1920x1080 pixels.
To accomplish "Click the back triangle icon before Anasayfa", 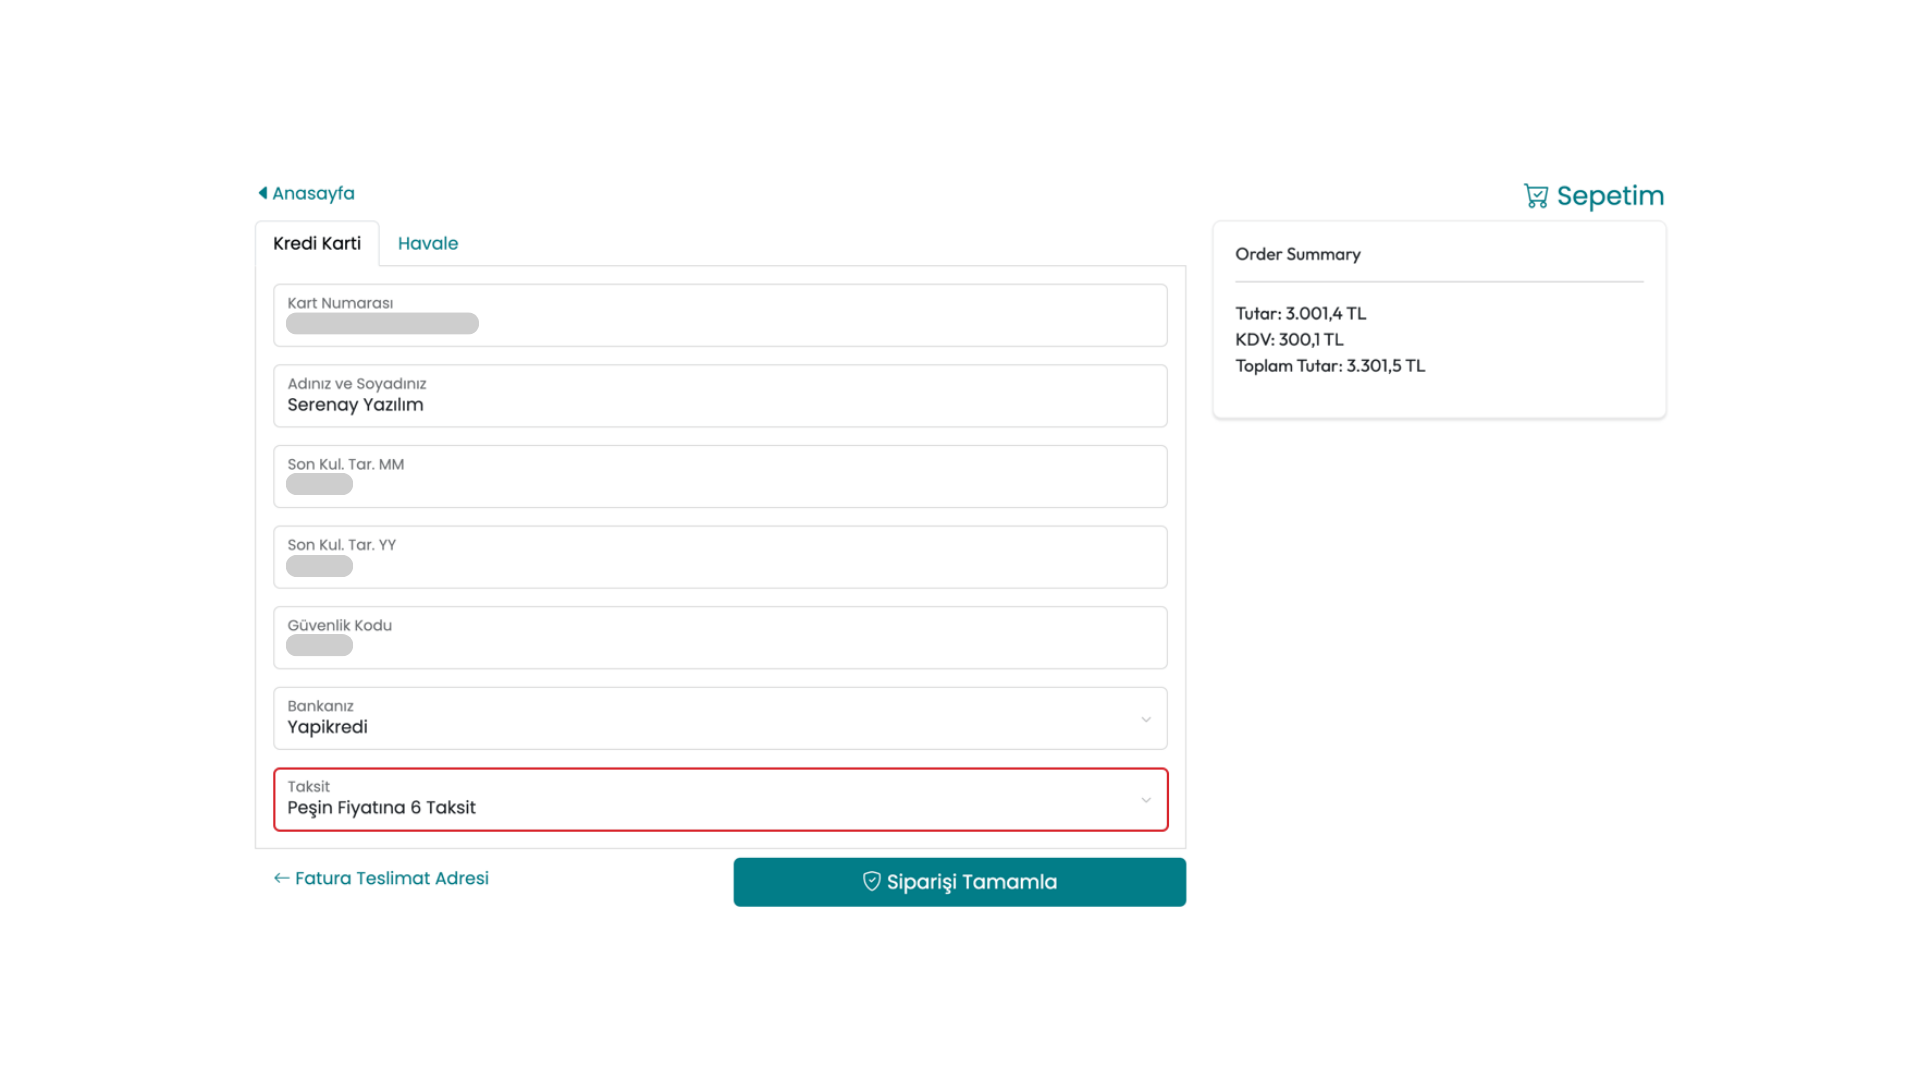I will 263,193.
